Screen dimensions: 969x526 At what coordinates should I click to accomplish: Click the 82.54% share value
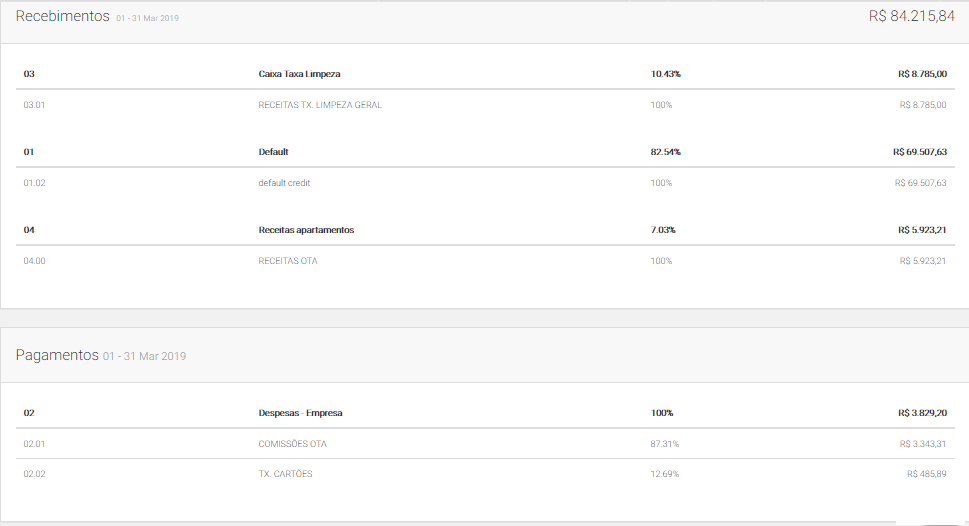coord(665,152)
